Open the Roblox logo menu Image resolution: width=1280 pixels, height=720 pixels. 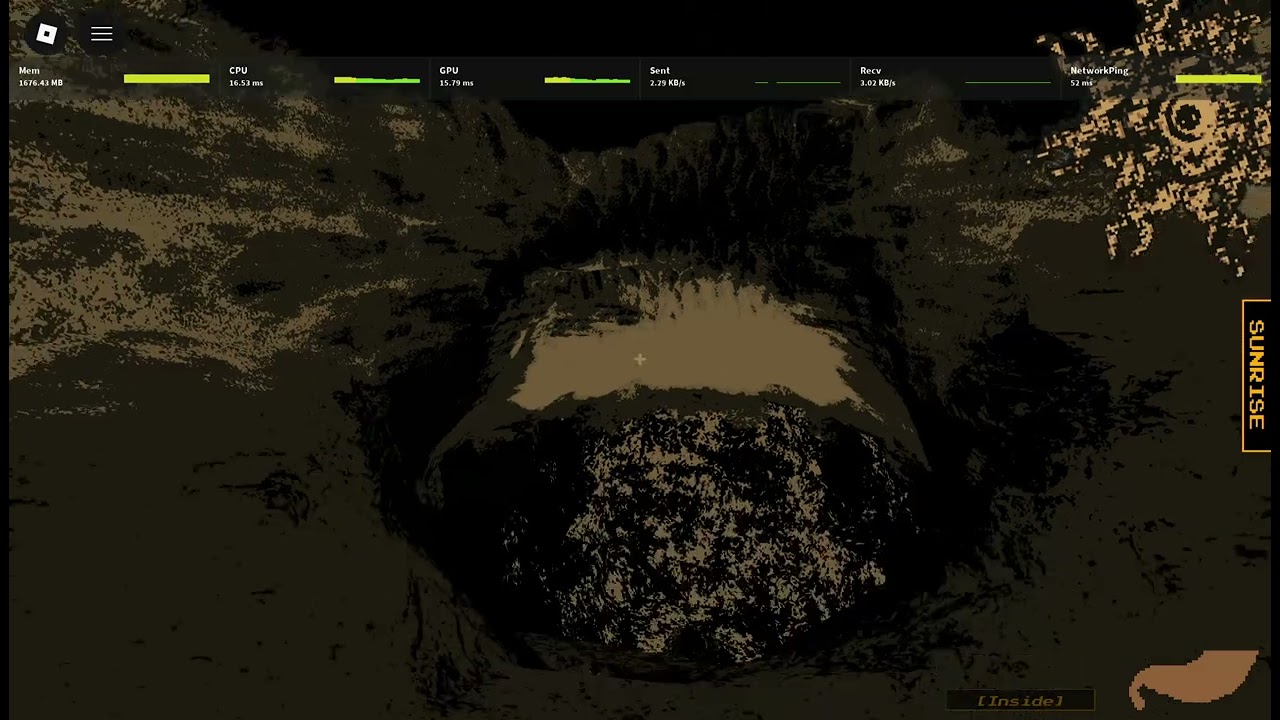pos(46,34)
